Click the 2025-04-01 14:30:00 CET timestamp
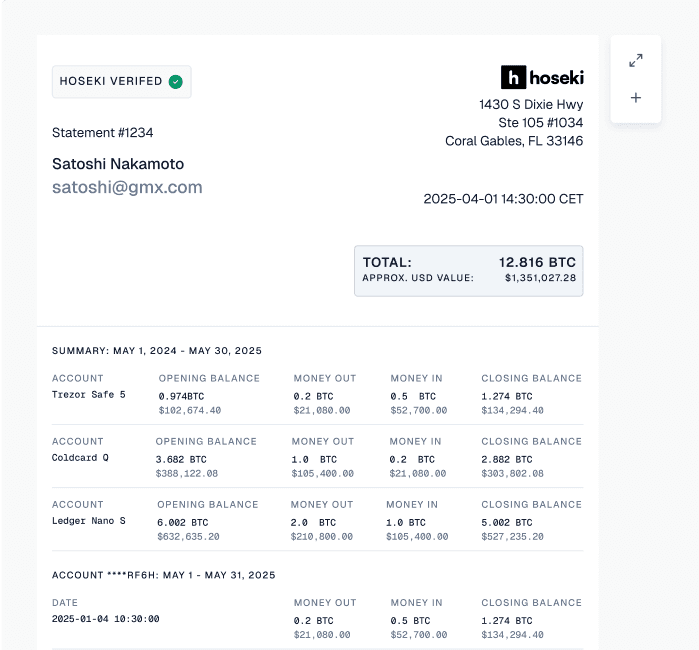The image size is (699, 650). 503,199
